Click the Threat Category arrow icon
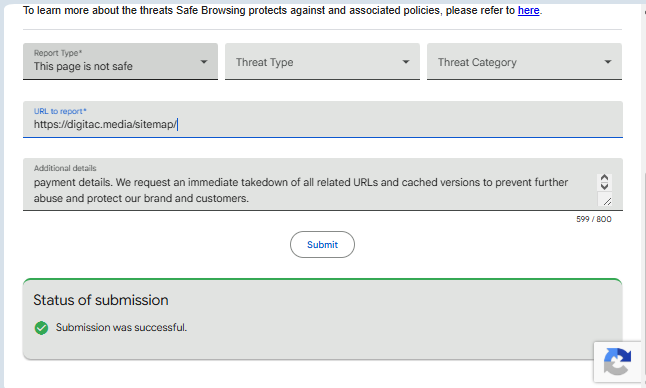 coord(608,62)
